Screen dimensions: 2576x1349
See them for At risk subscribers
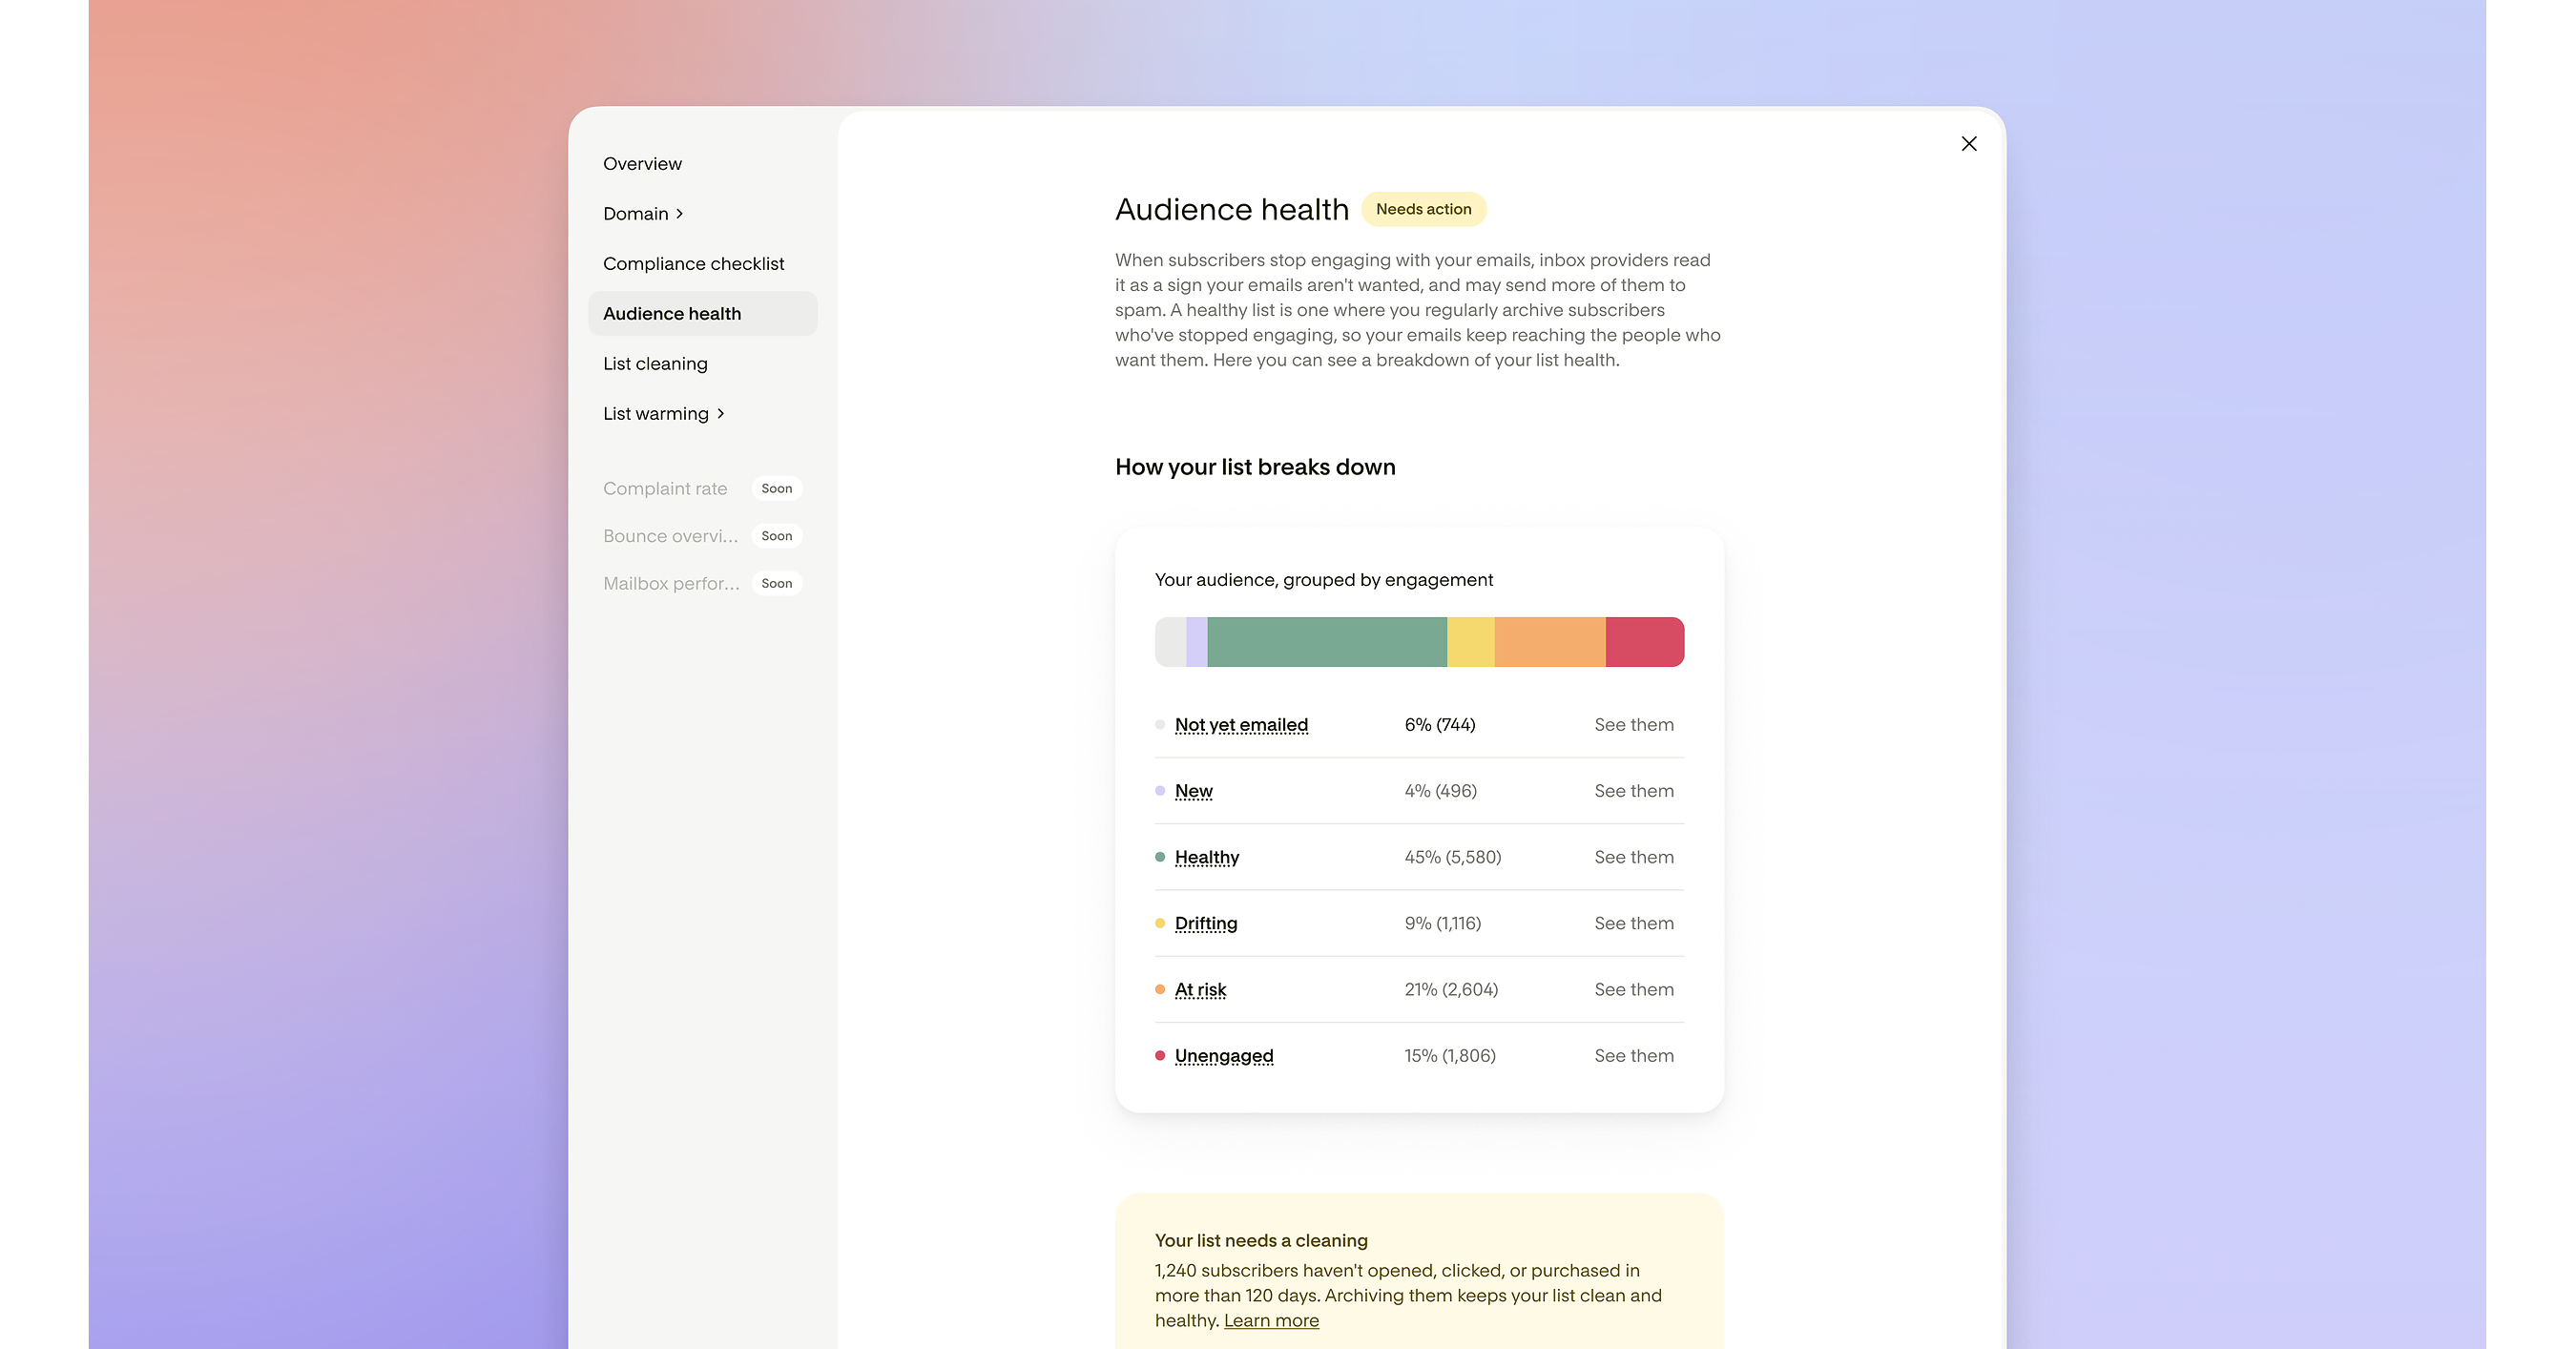pos(1633,989)
